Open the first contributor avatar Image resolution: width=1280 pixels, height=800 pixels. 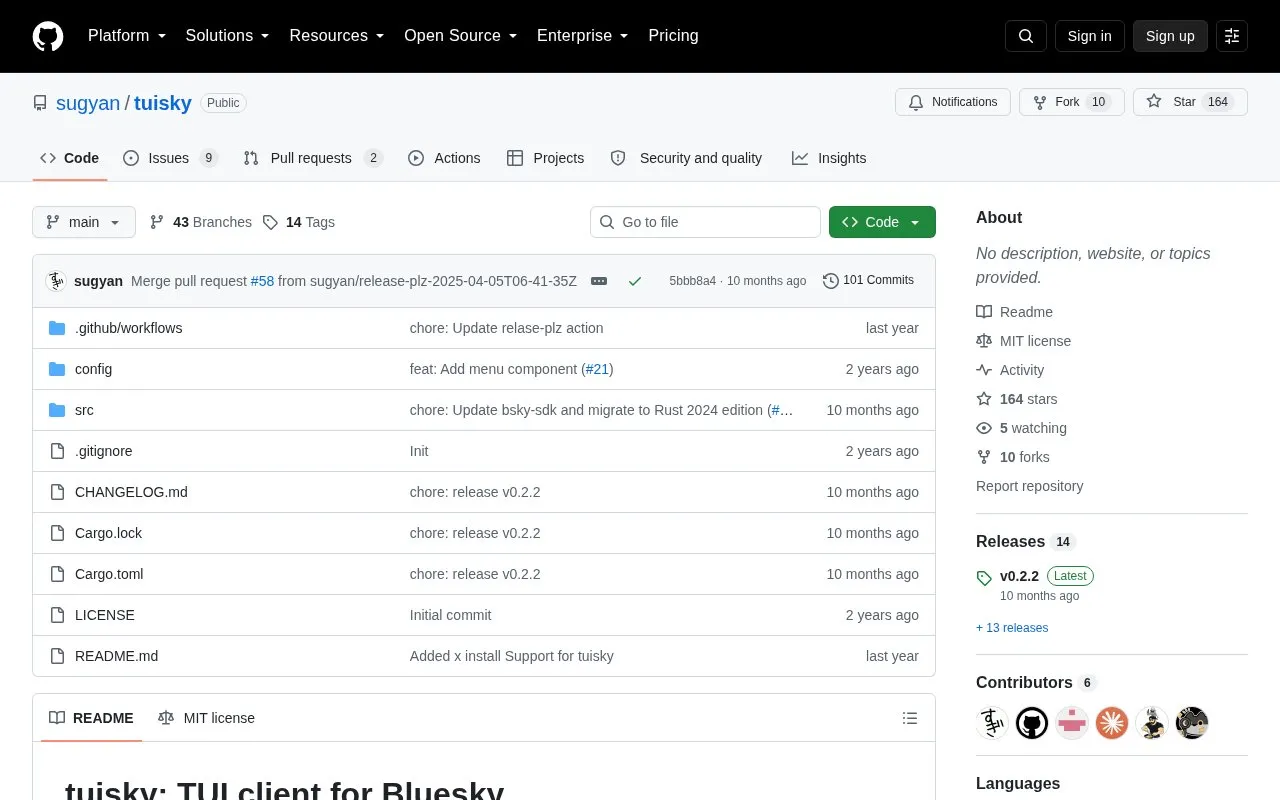coord(992,723)
